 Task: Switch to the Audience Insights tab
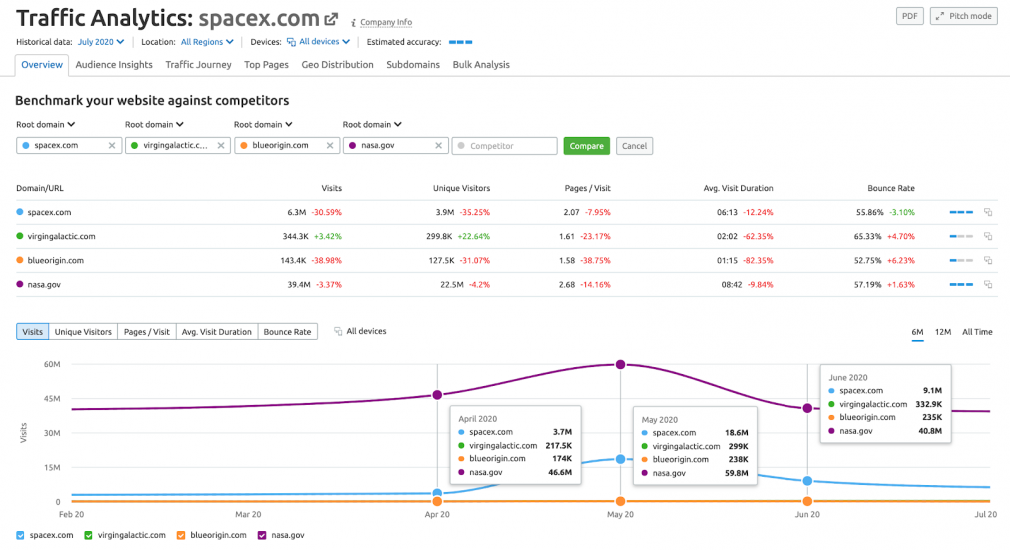point(114,64)
